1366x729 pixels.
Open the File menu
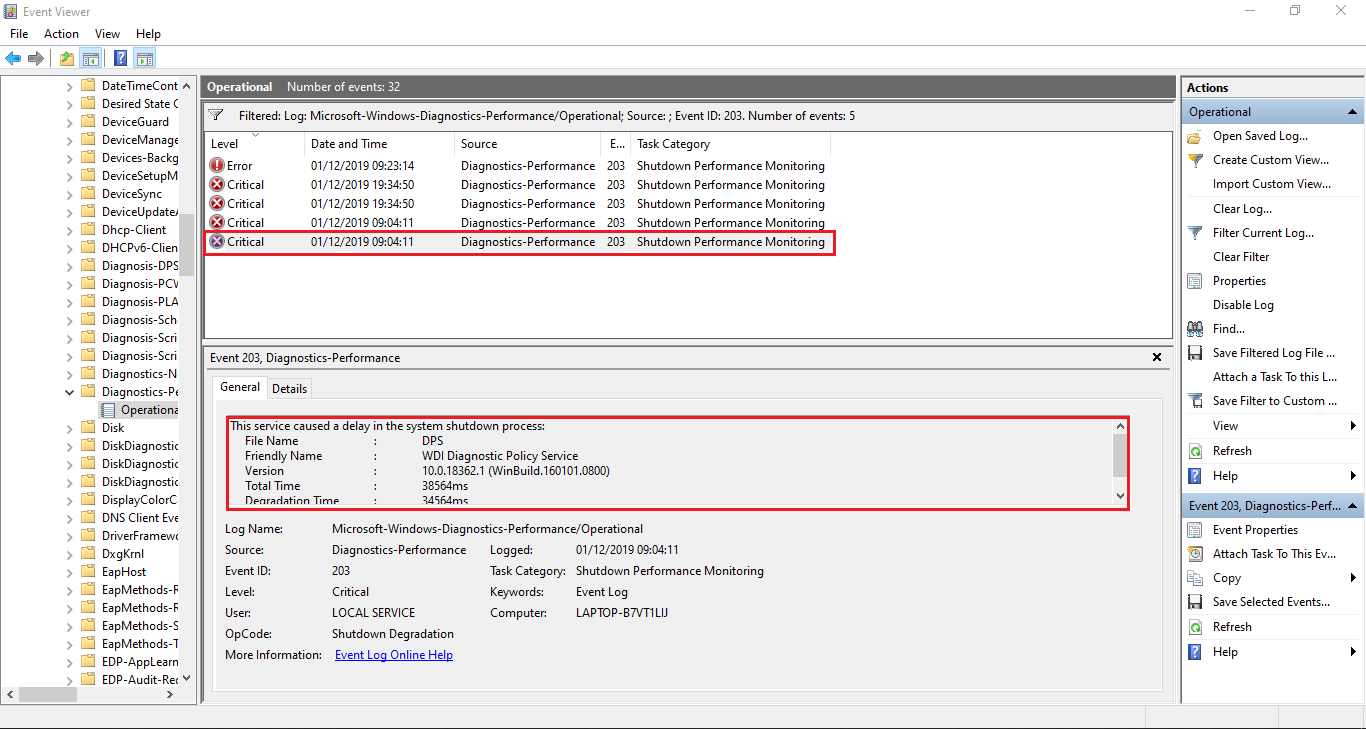(19, 34)
